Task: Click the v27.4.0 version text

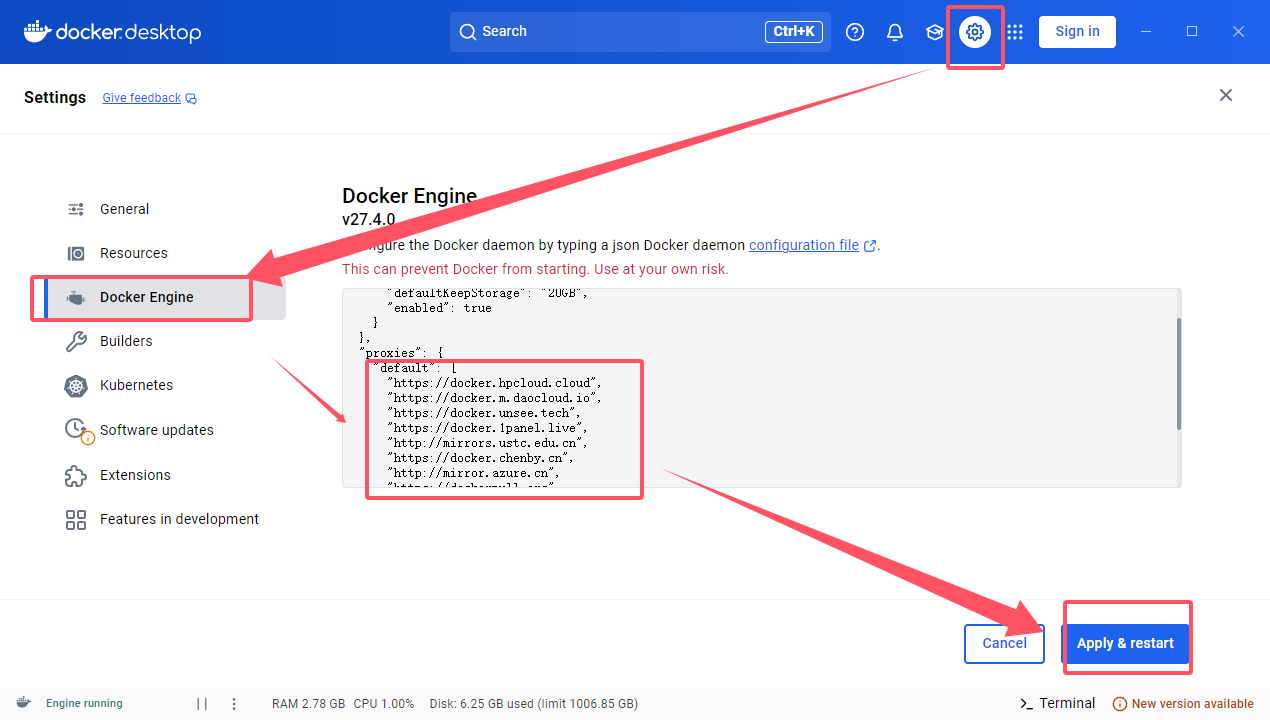Action: [x=369, y=219]
